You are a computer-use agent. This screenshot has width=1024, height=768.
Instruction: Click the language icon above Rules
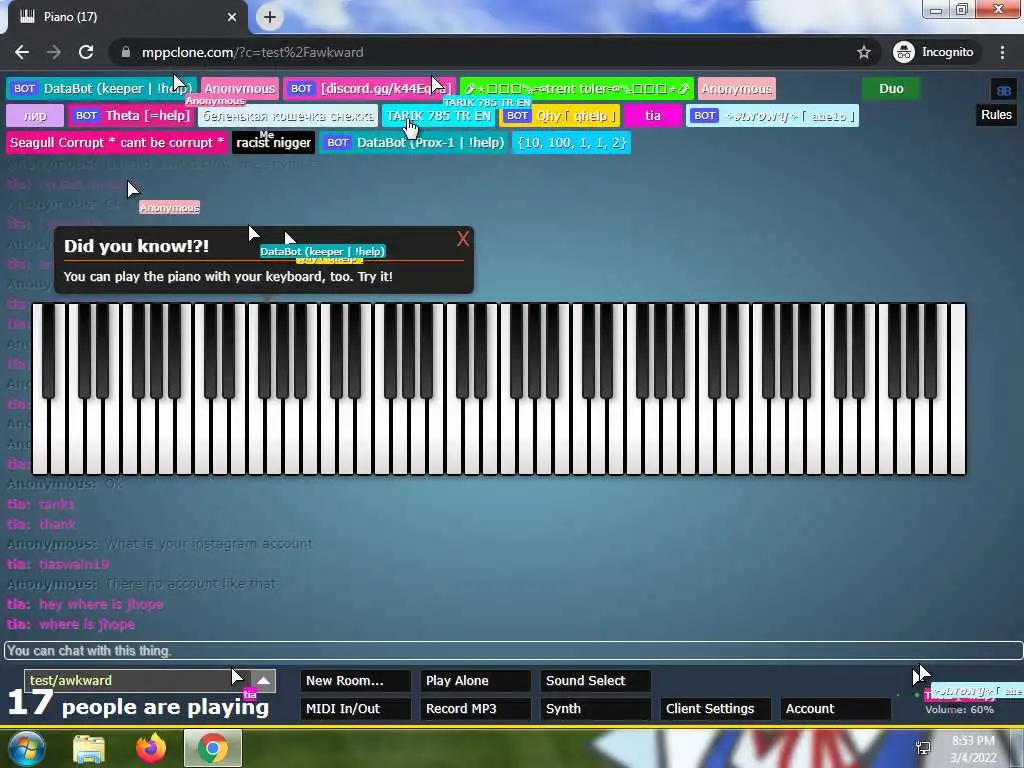(x=1004, y=90)
